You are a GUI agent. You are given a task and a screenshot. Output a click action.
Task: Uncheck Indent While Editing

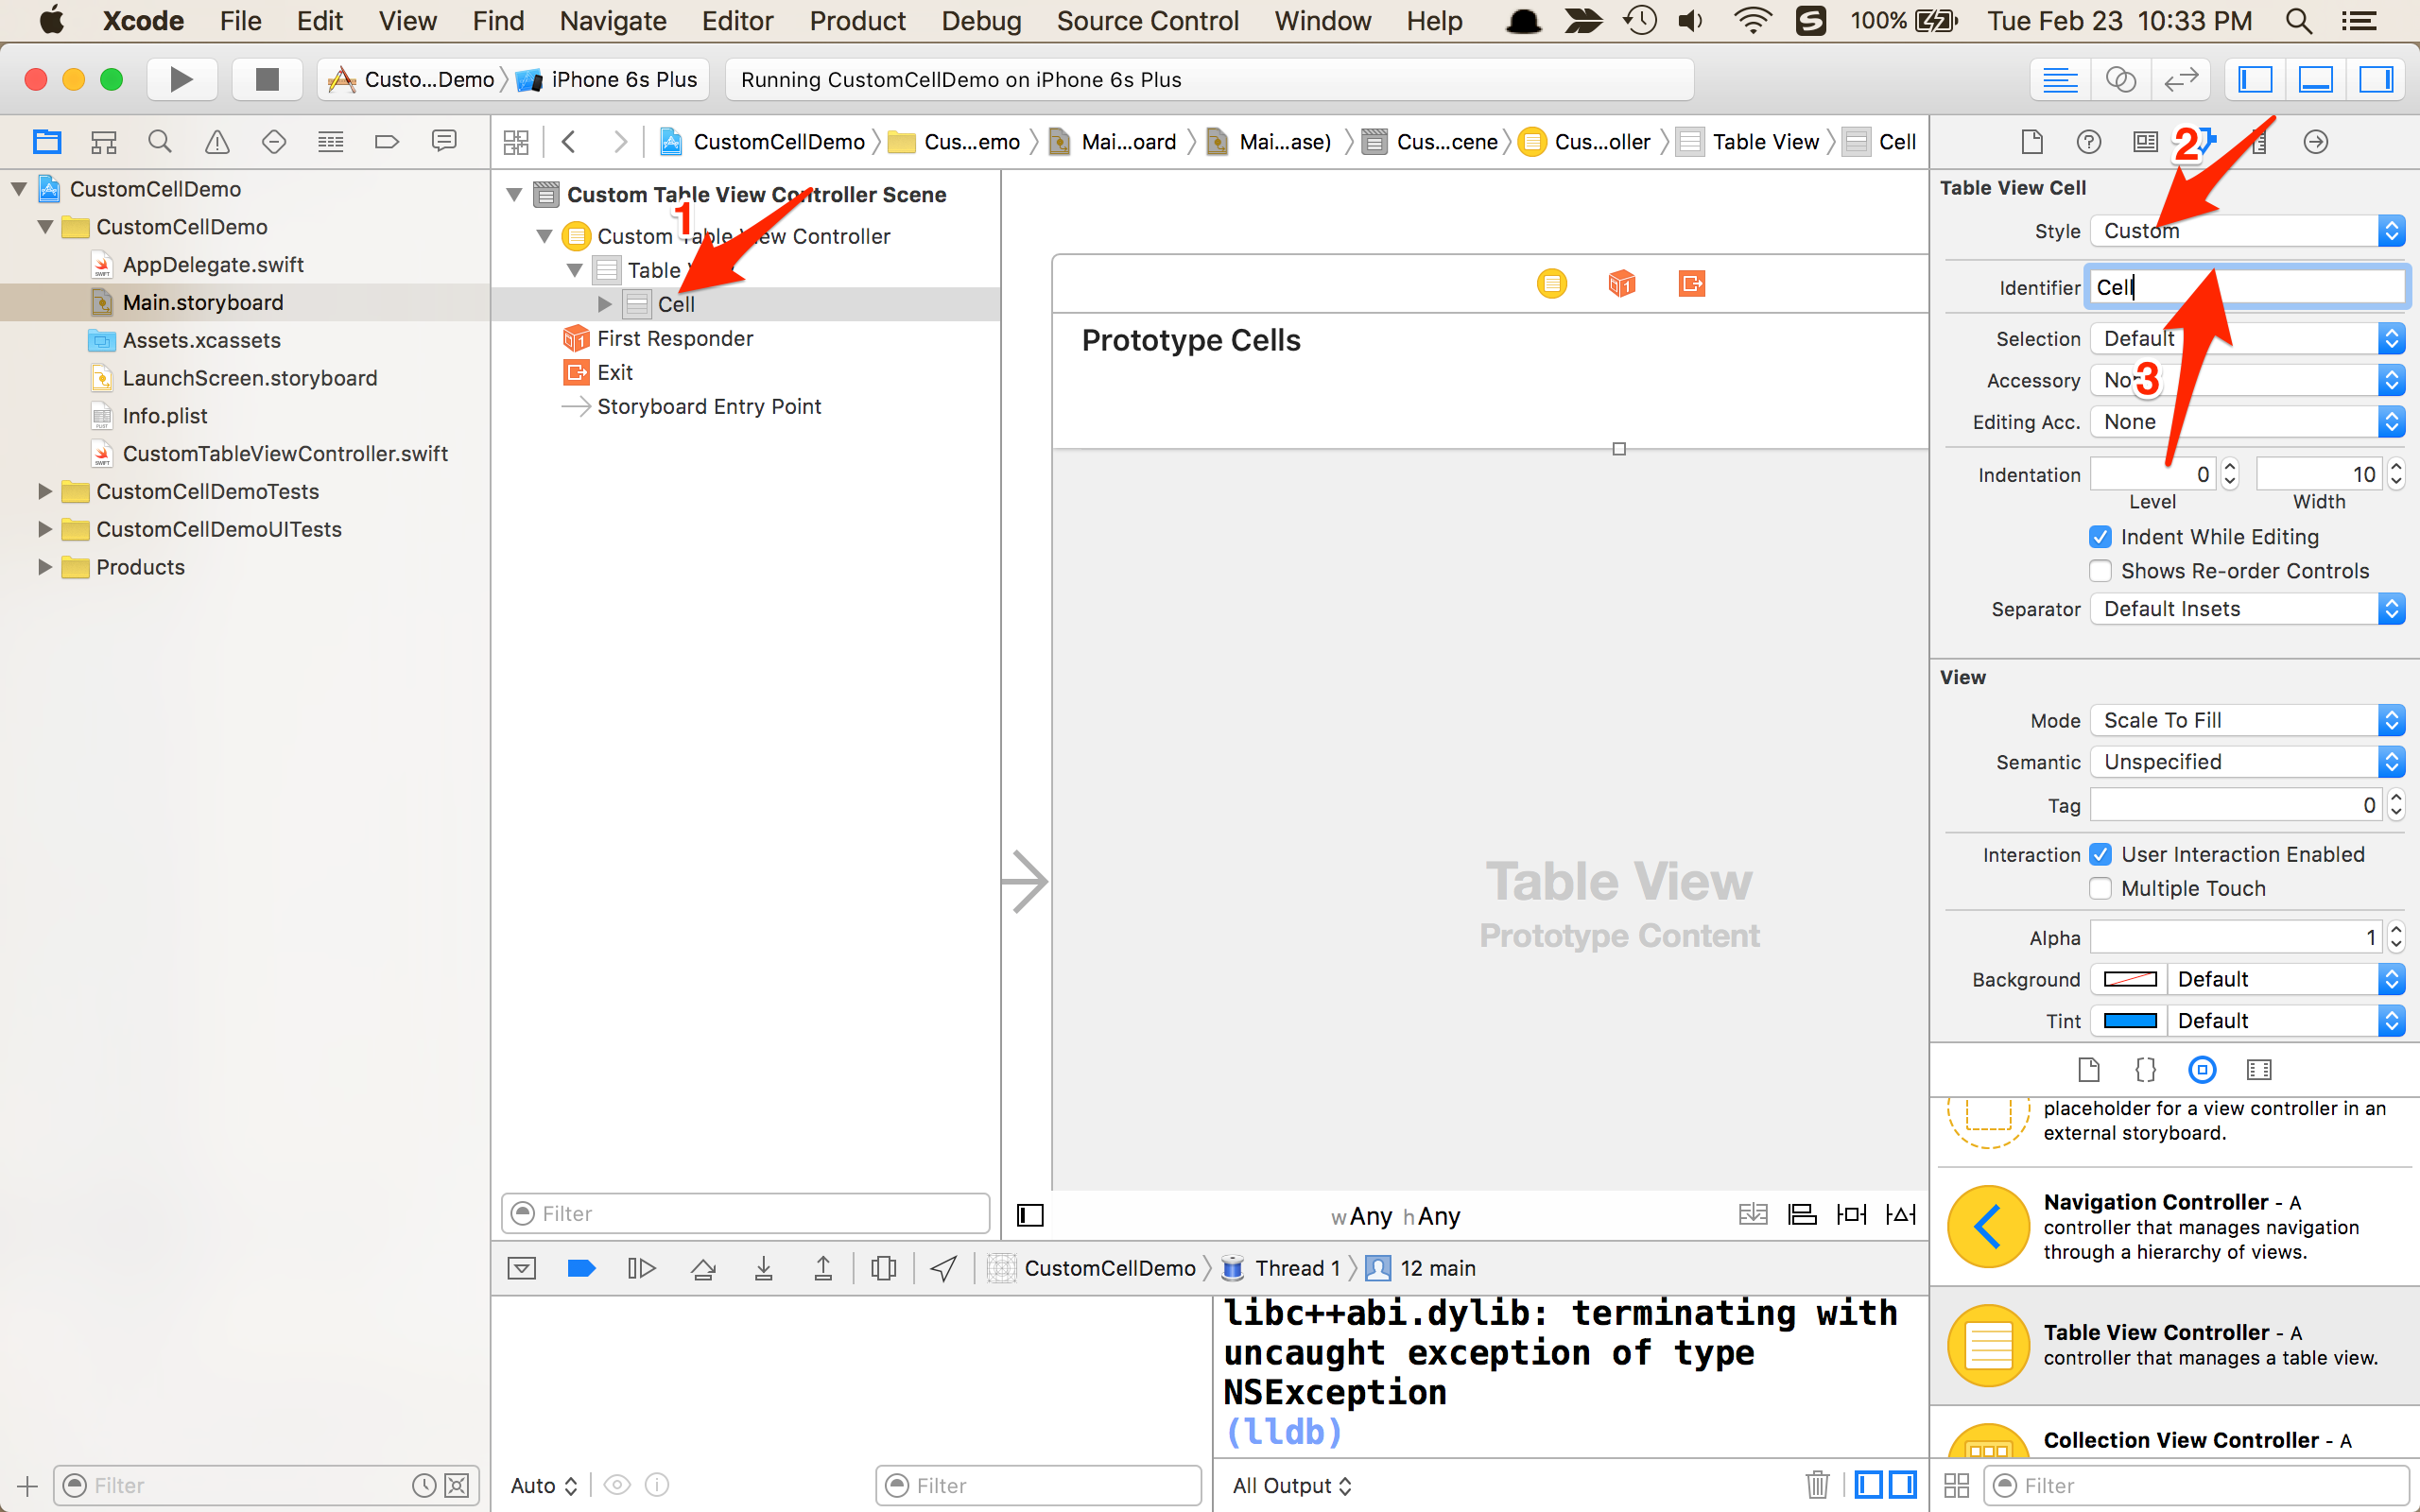[2100, 537]
